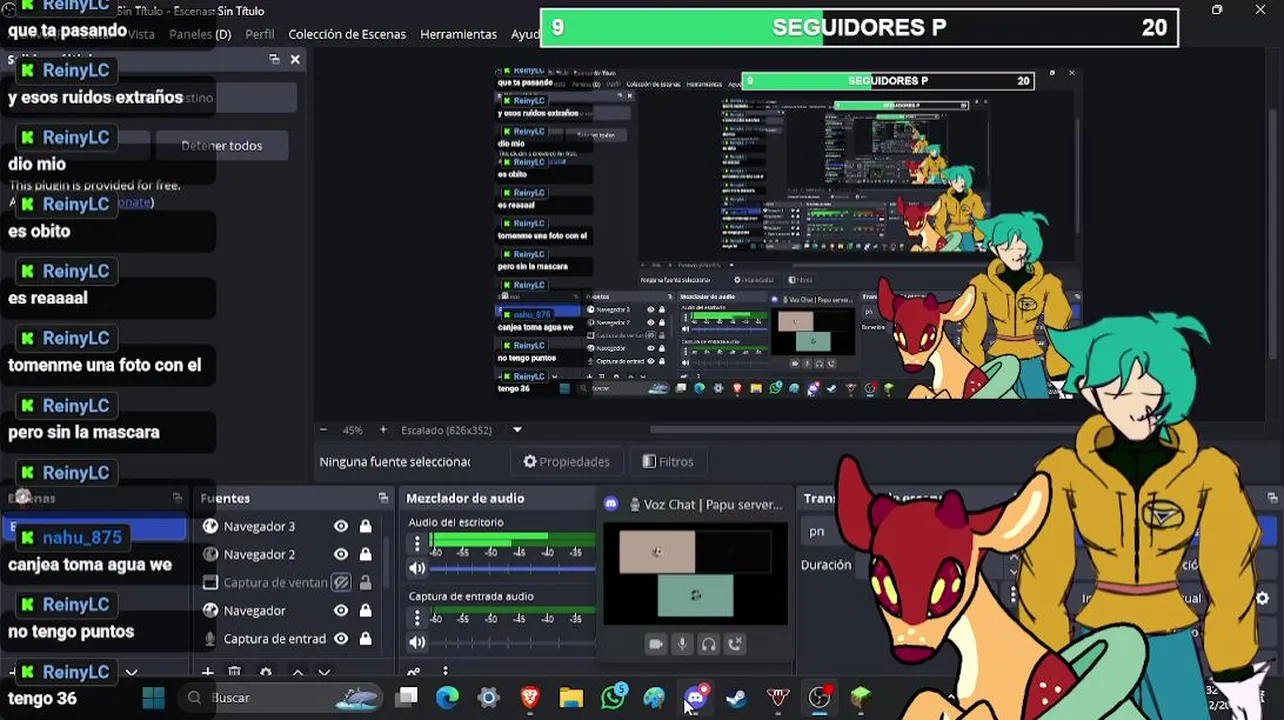Screen dimensions: 1284x720
Task: Adjust Audio del escritorio volume slider
Action: 512,568
